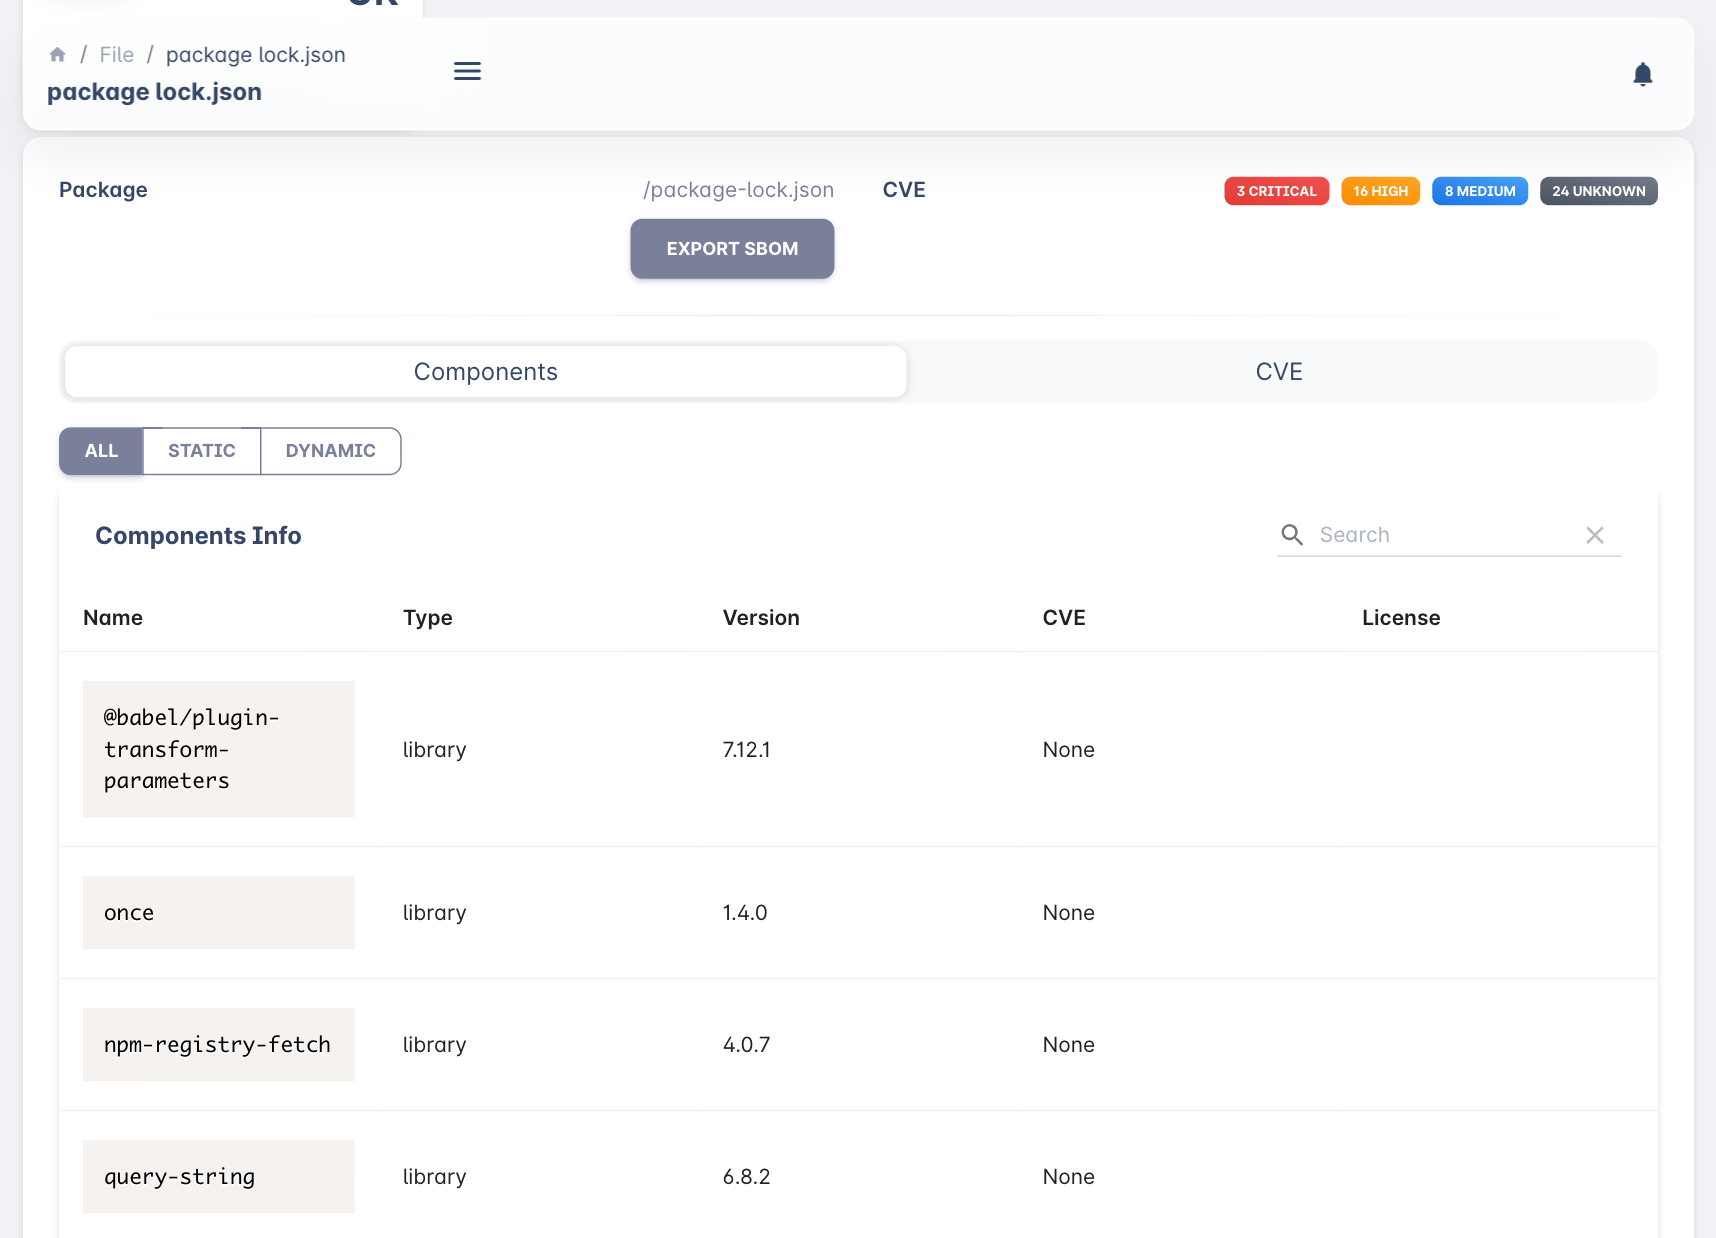The width and height of the screenshot is (1716, 1238).
Task: Open the query-string component row
Action: click(x=858, y=1176)
